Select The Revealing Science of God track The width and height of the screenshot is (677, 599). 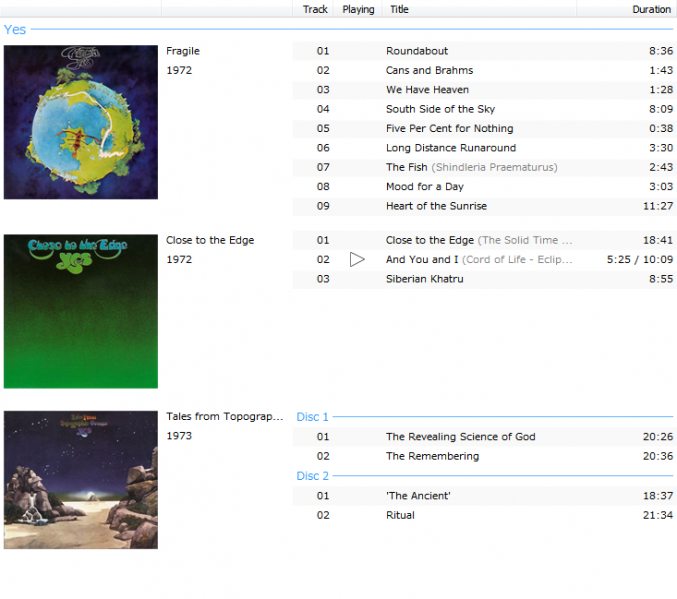pos(460,437)
